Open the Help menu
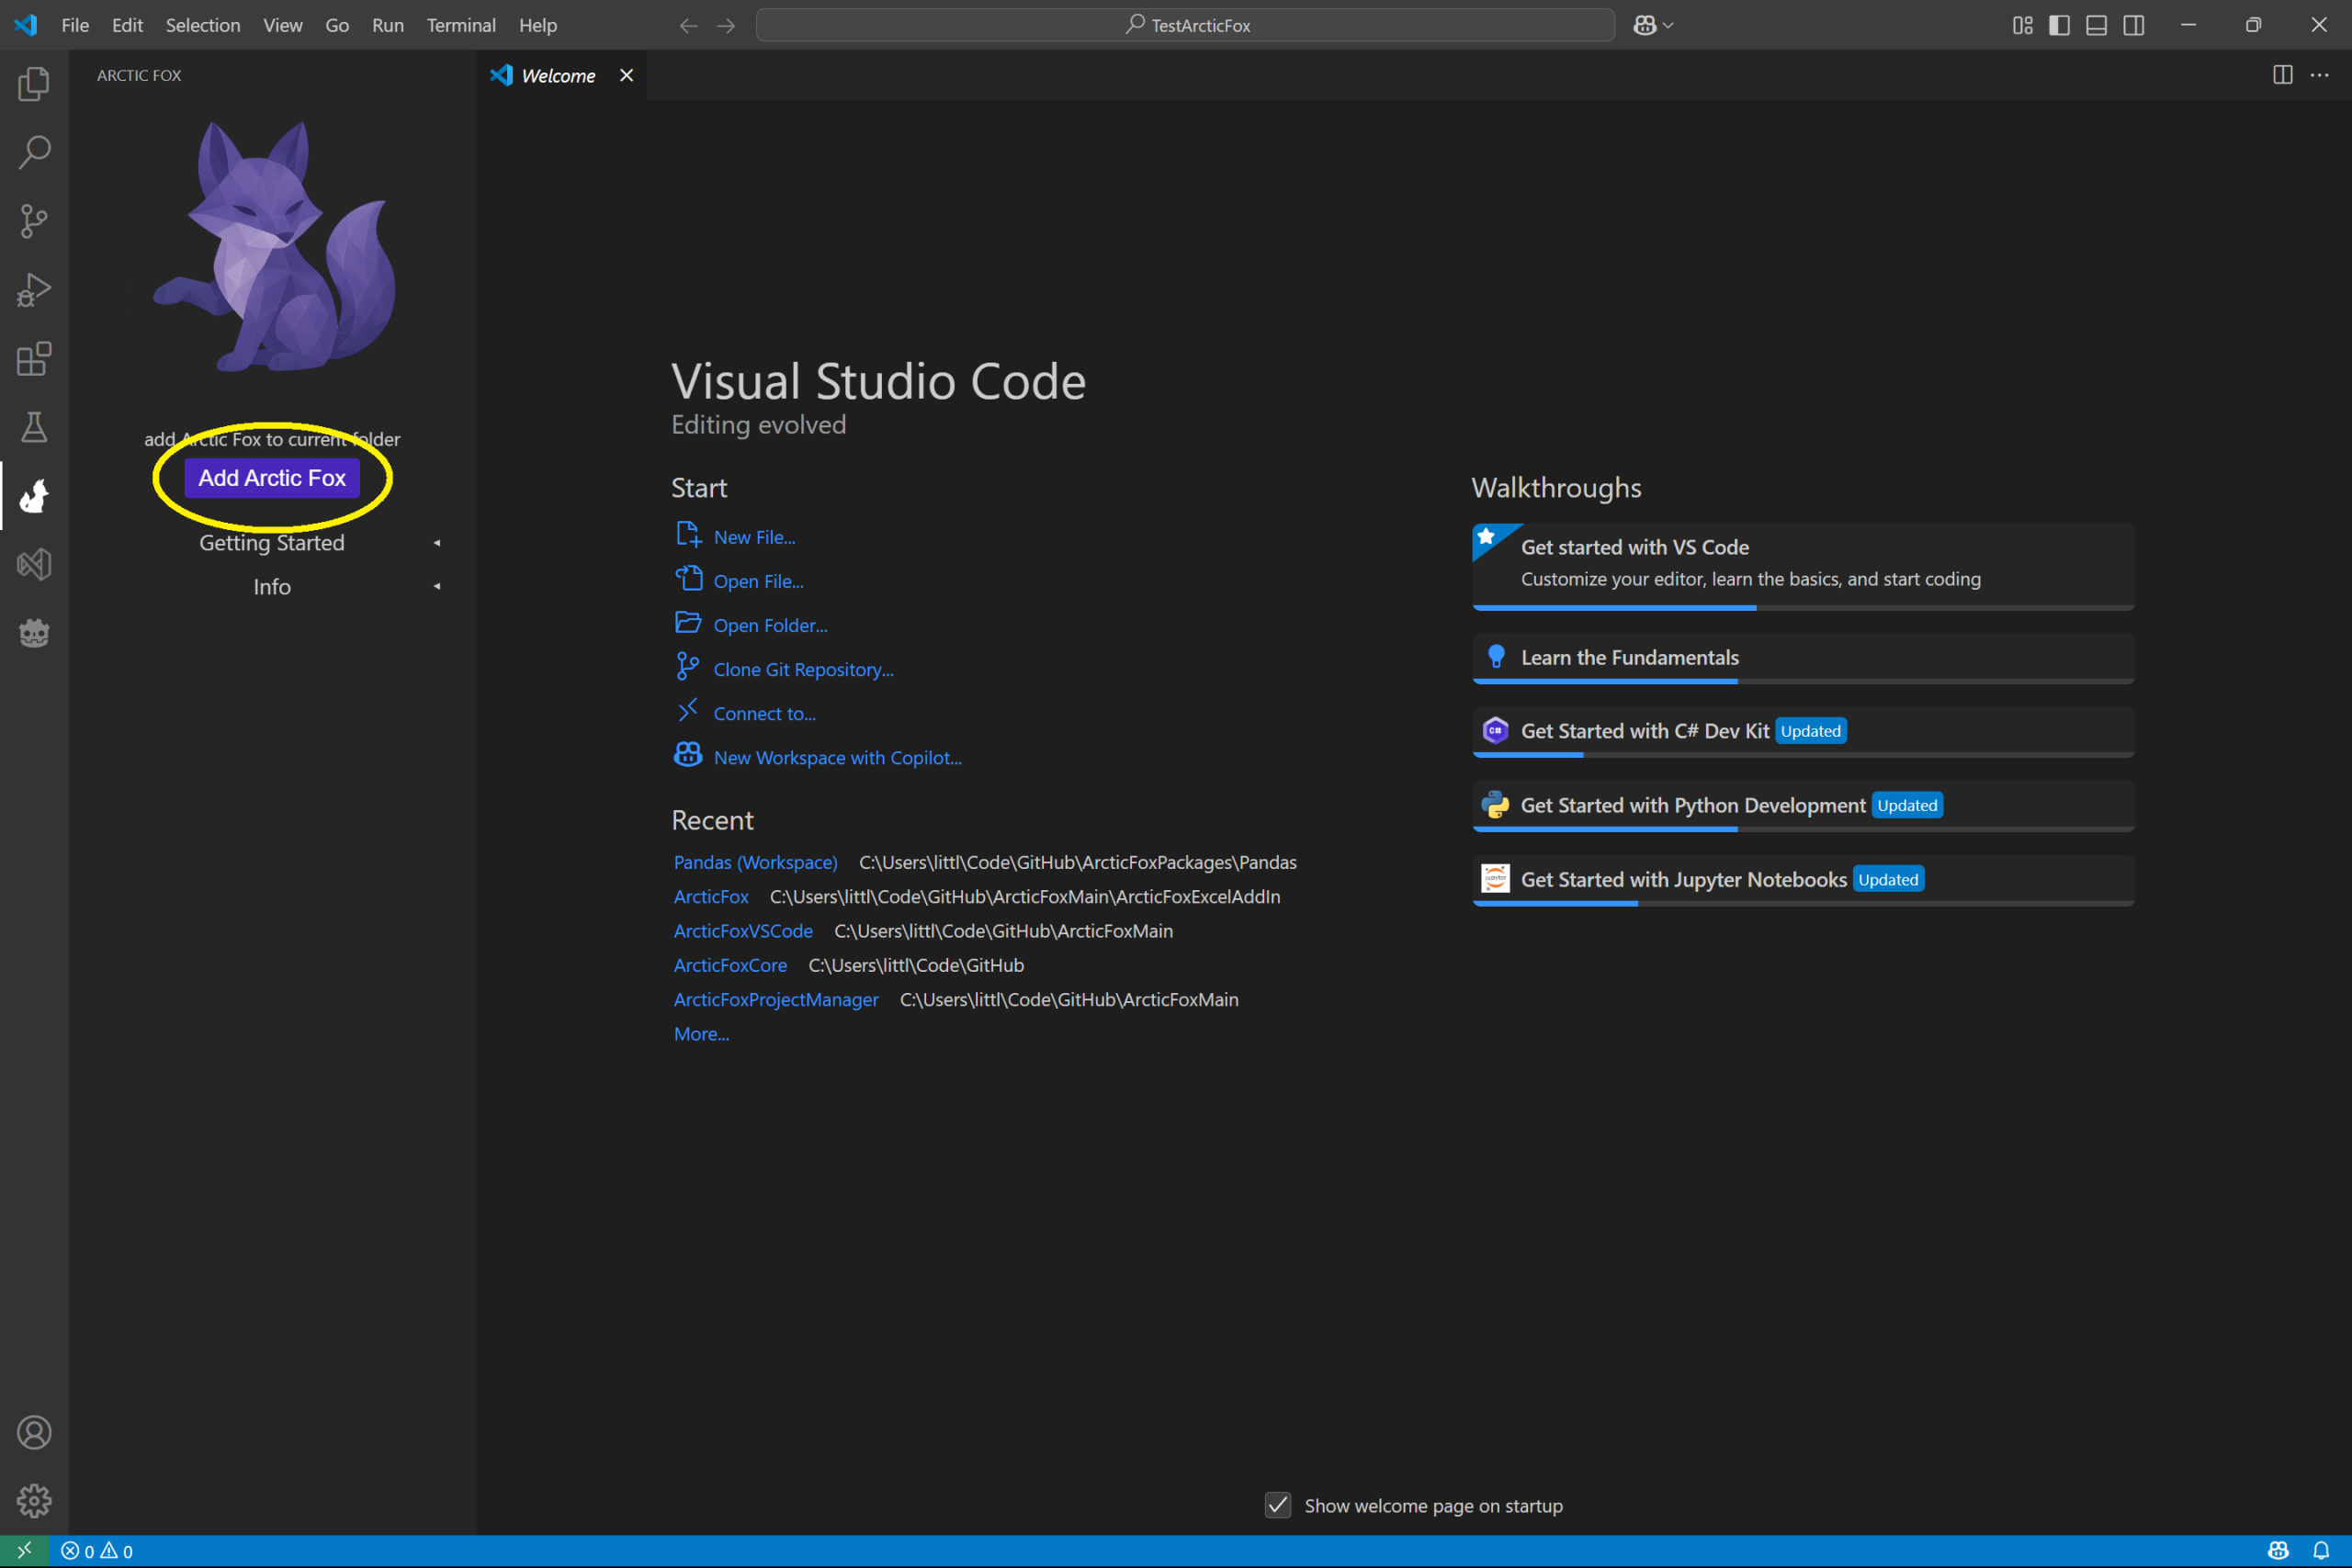Image resolution: width=2352 pixels, height=1568 pixels. [x=538, y=25]
